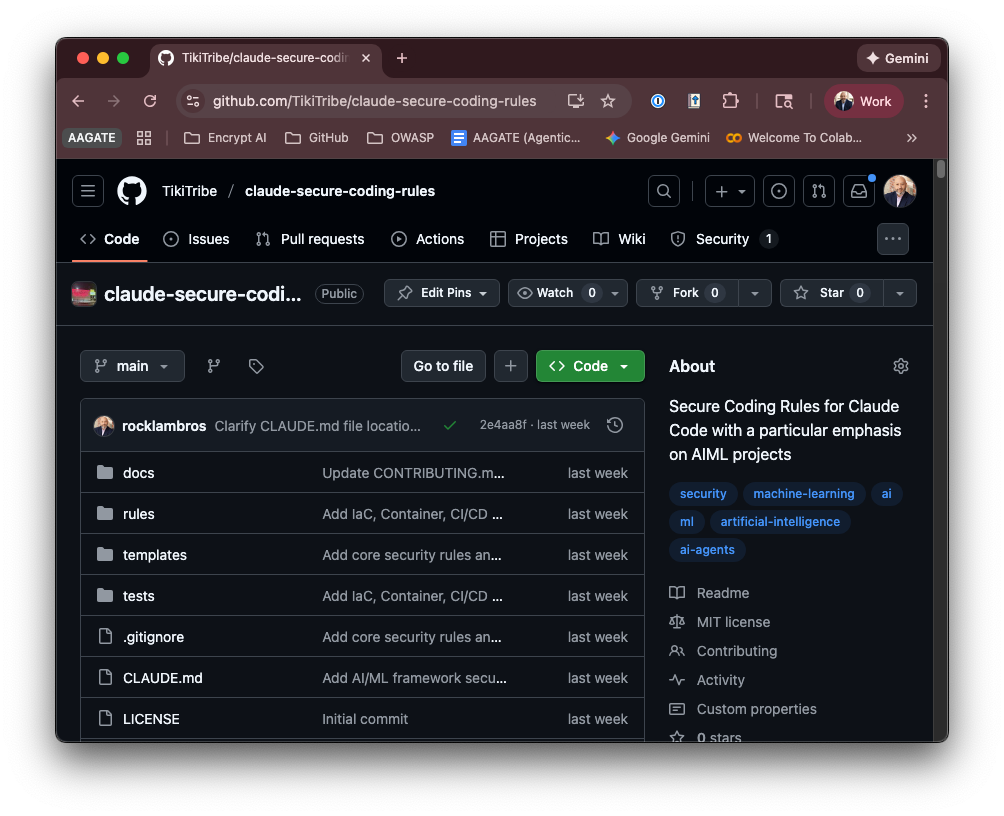Switch to the Issues tab
Screen dimensions: 1004x816
(196, 239)
